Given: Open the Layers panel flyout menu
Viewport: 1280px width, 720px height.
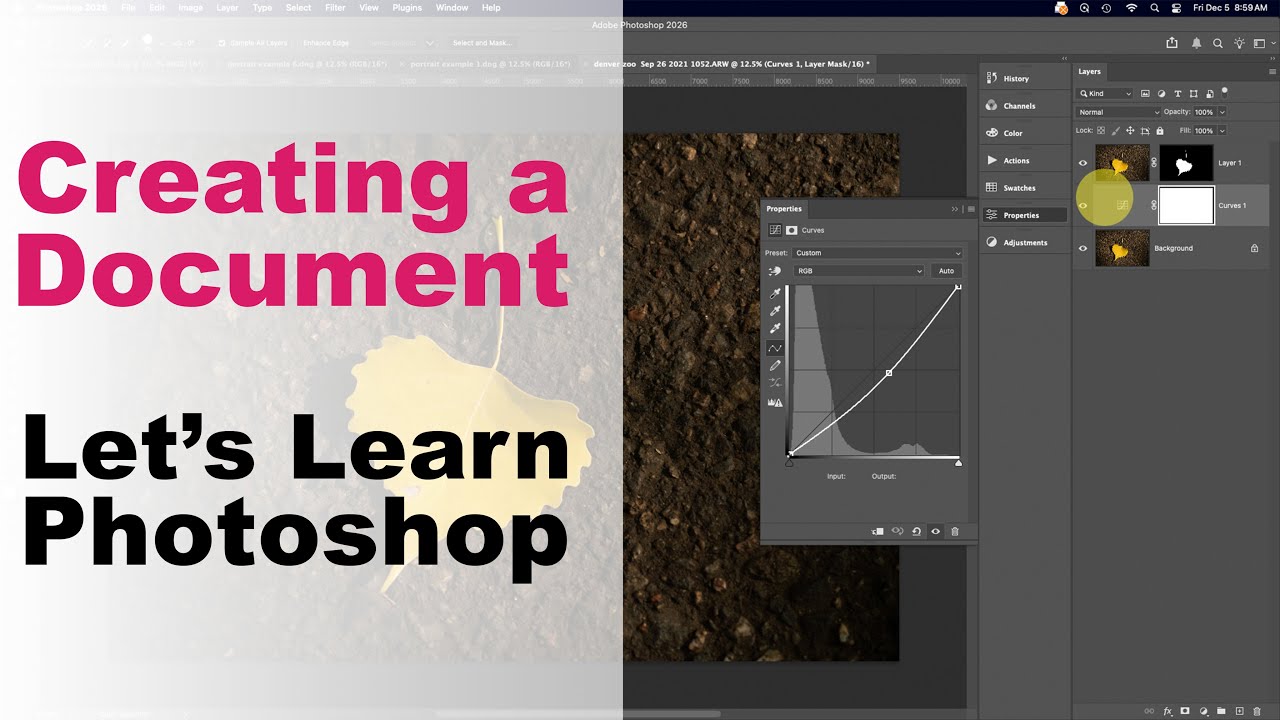Looking at the screenshot, I should point(1272,72).
